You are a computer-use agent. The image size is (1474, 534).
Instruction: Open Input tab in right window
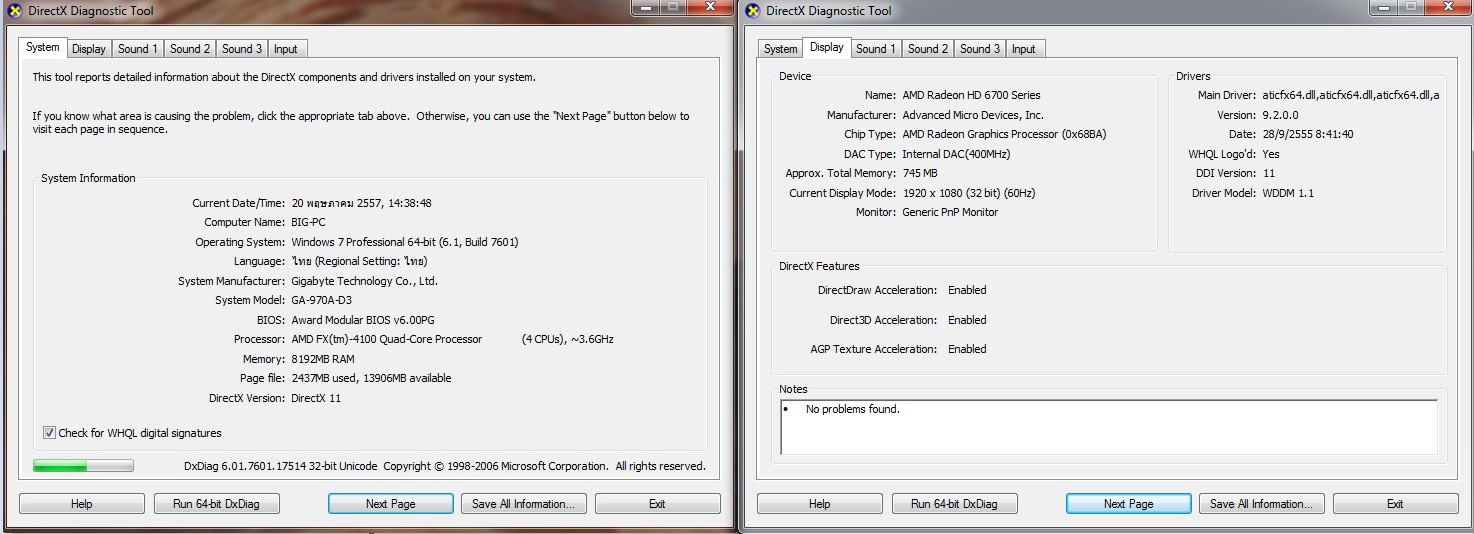1024,49
